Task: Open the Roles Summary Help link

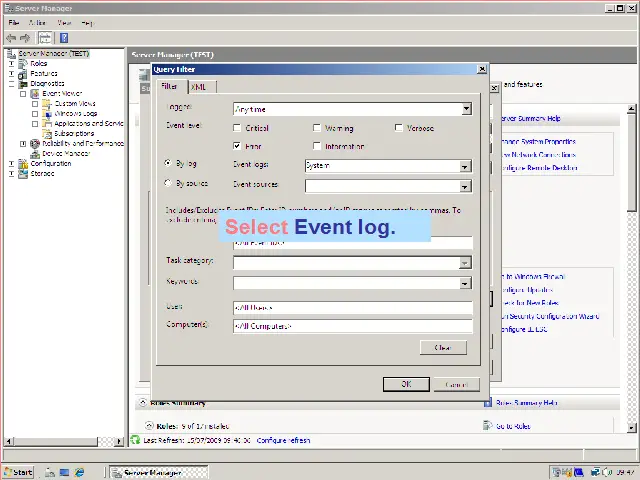Action: (x=527, y=403)
